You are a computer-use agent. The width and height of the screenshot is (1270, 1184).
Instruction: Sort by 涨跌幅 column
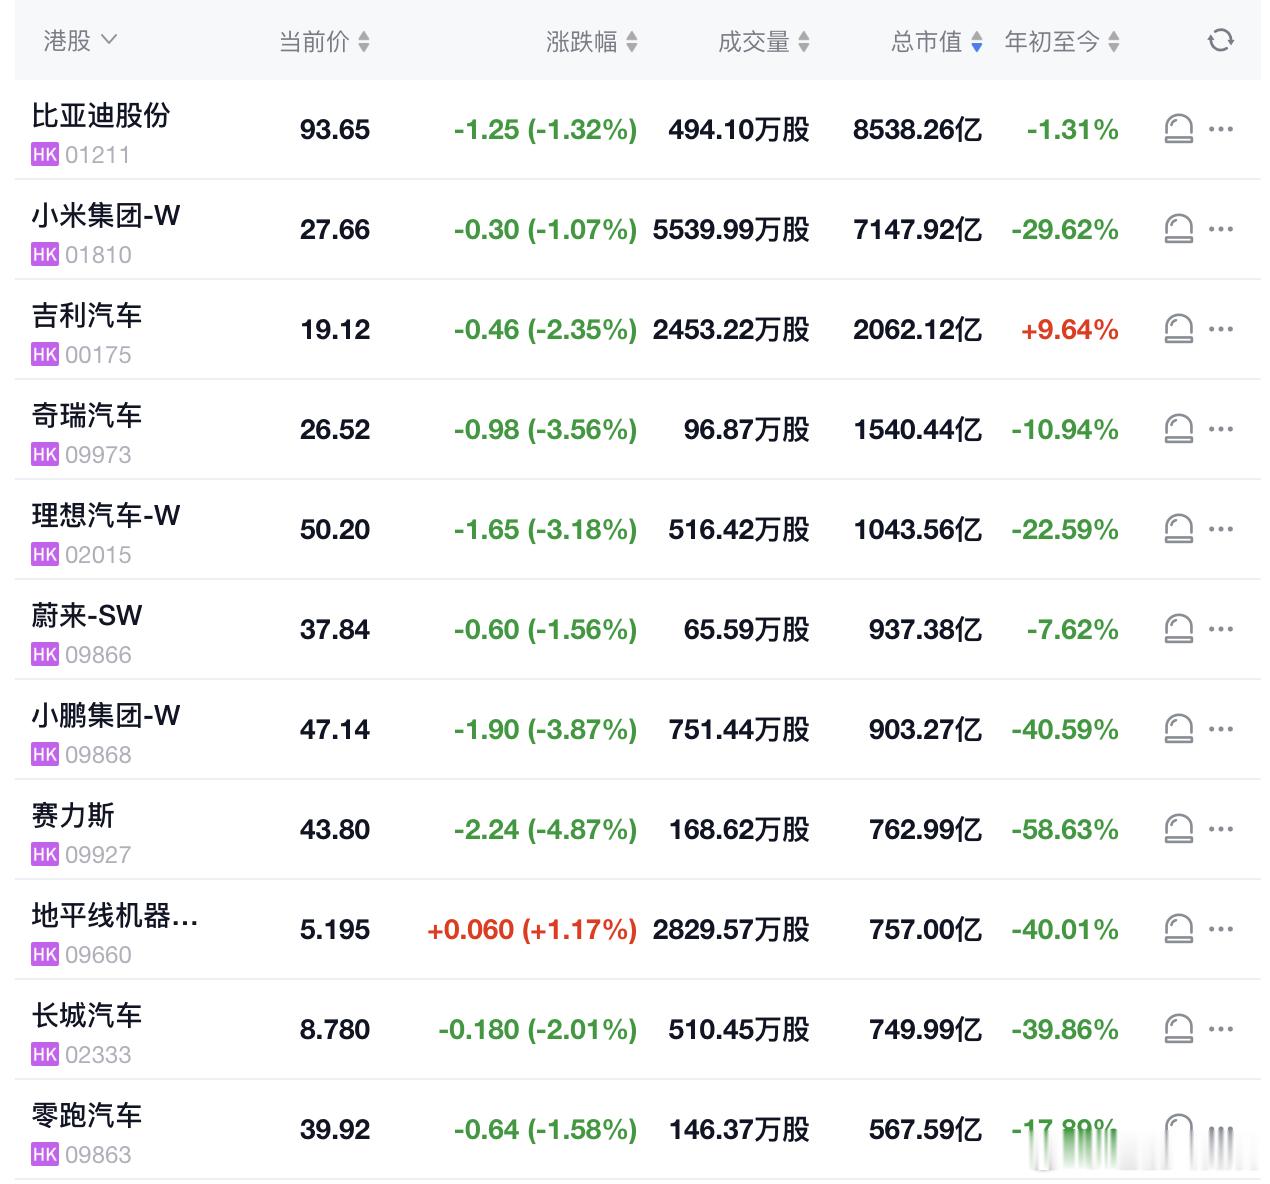coord(591,41)
